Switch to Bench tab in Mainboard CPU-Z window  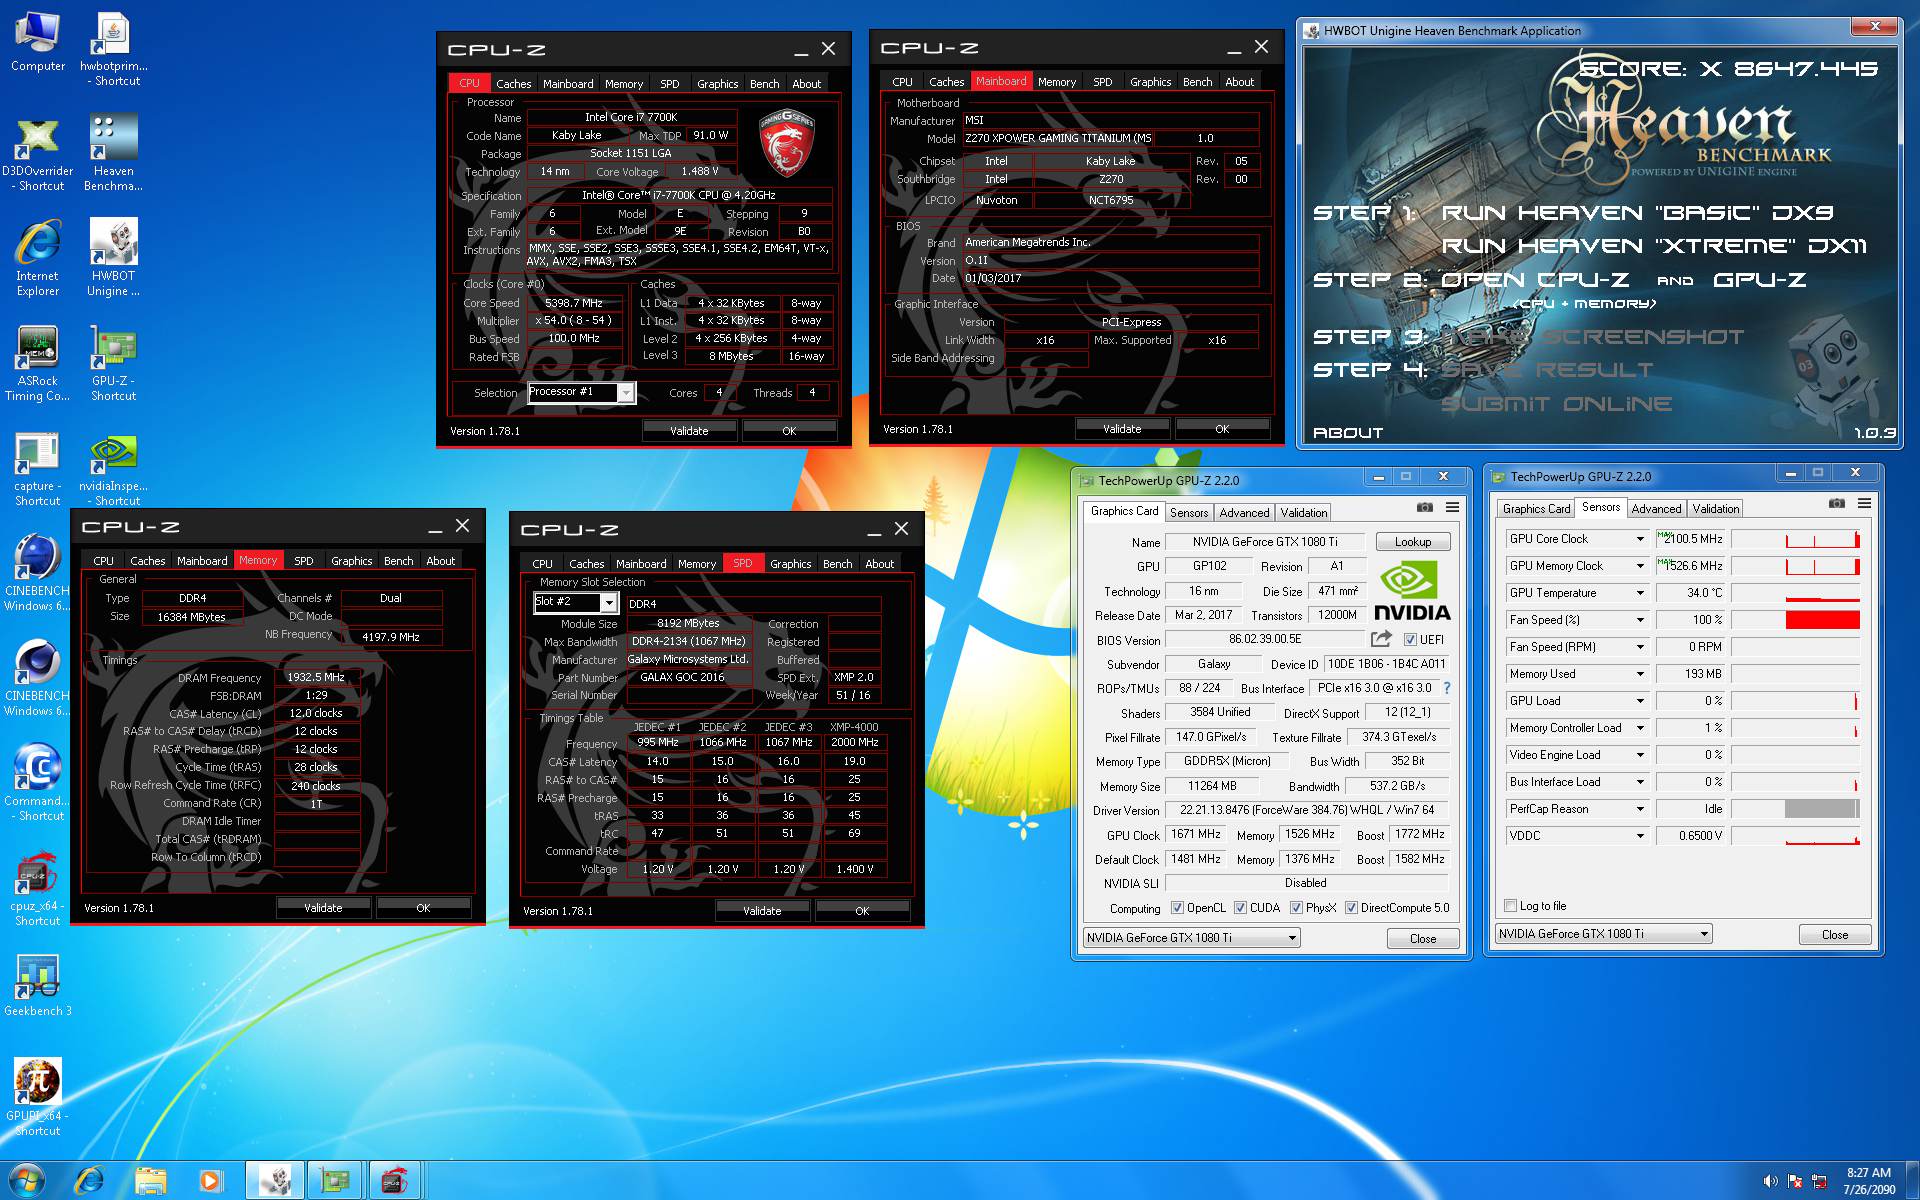tap(1197, 82)
